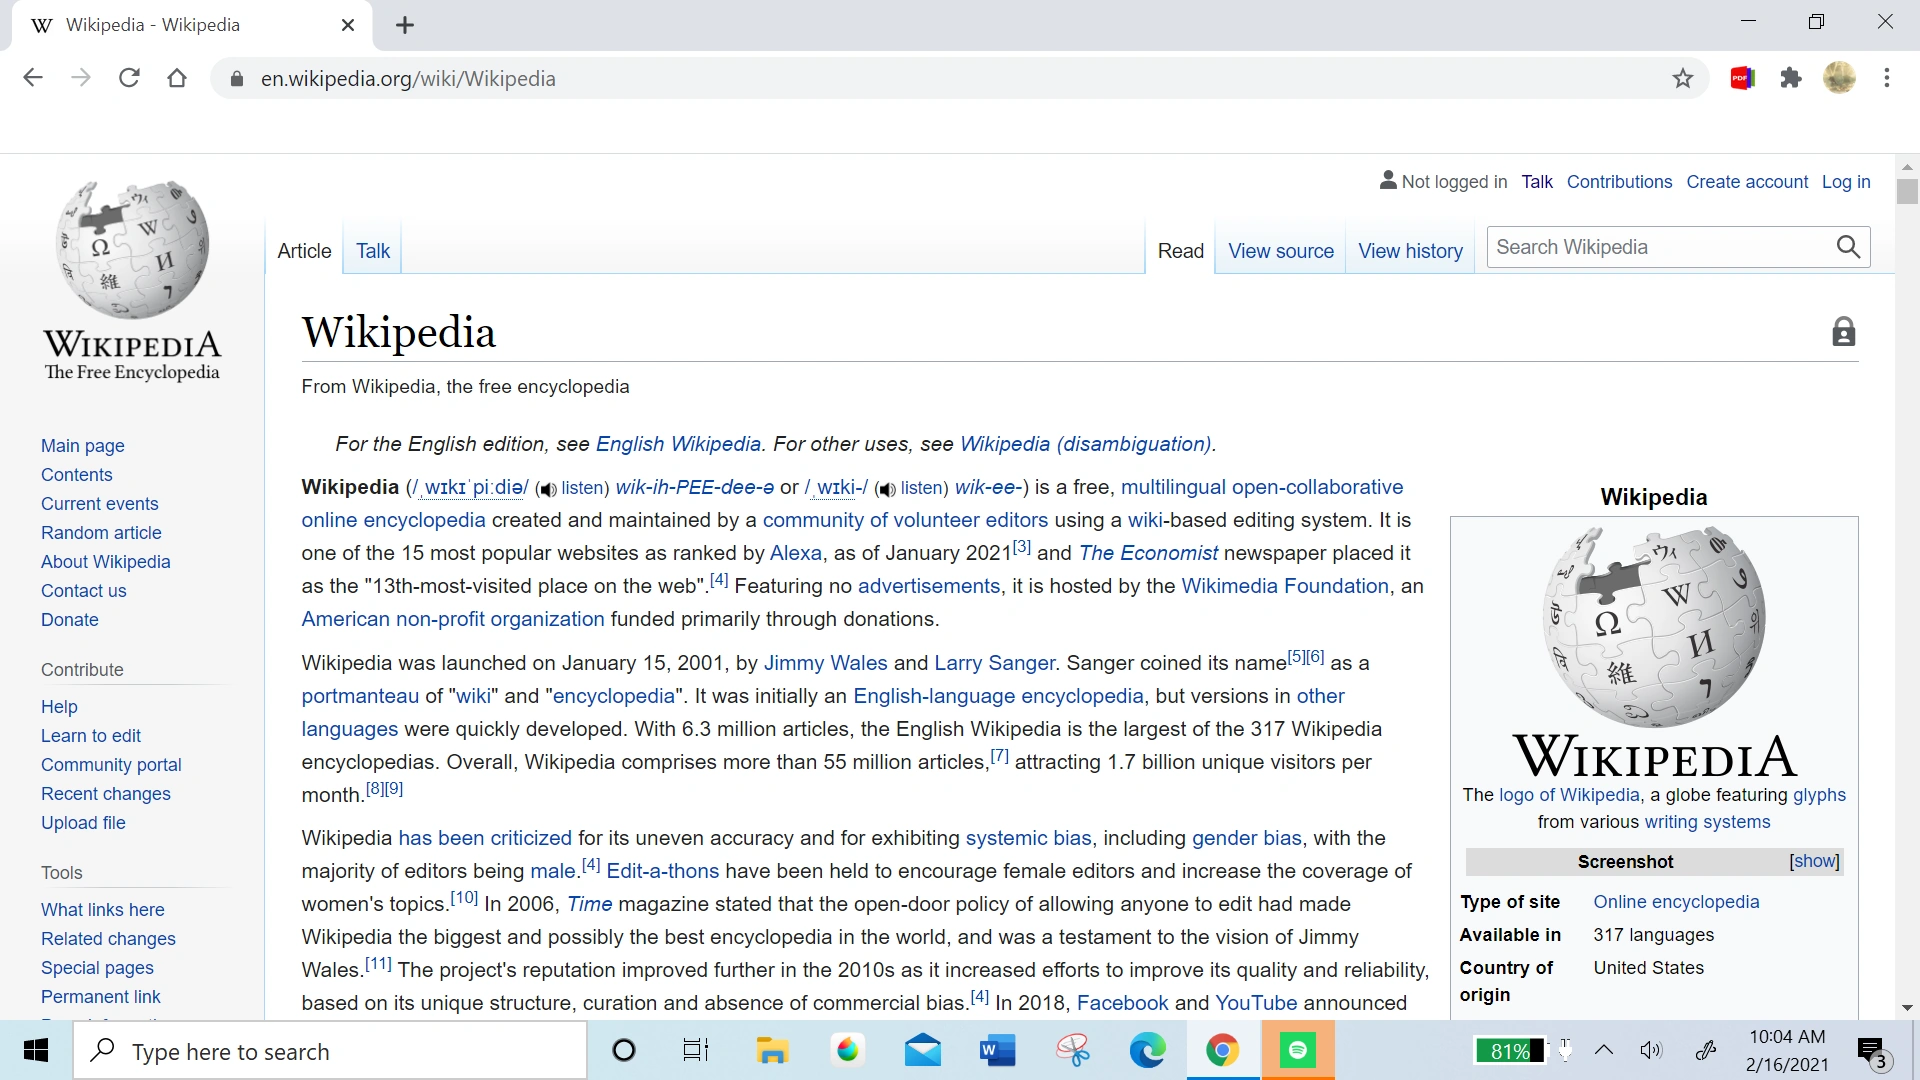Open the Spotify app in the taskbar
Screen dimensions: 1920x1080
[1297, 1050]
